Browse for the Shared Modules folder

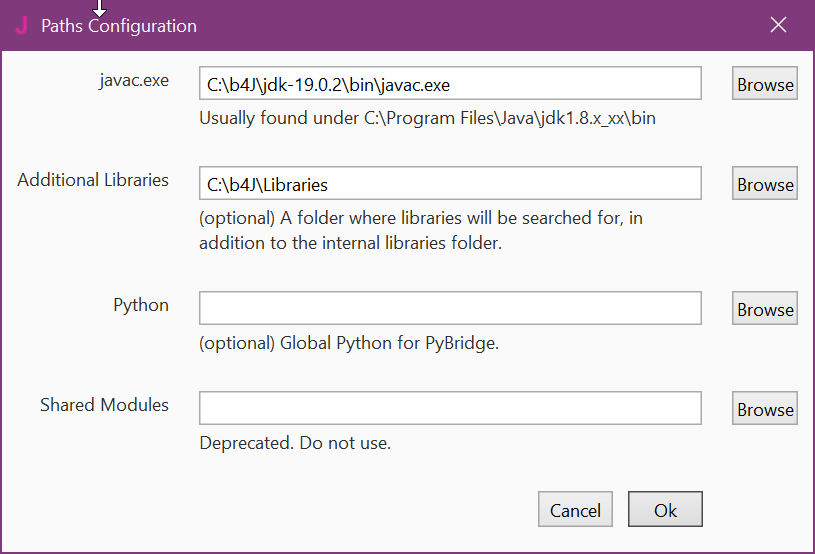[765, 408]
